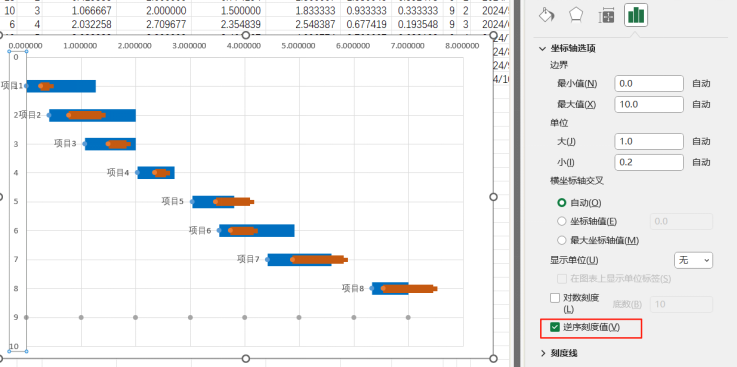Open the Size & Properties tab icon
737x367 pixels.
pos(606,16)
